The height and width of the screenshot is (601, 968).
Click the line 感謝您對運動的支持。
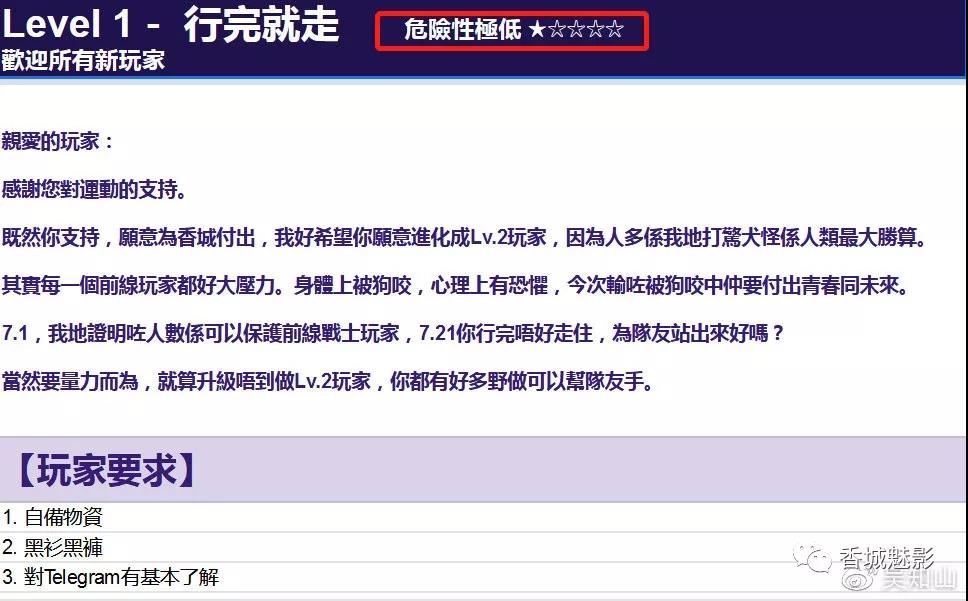point(95,189)
